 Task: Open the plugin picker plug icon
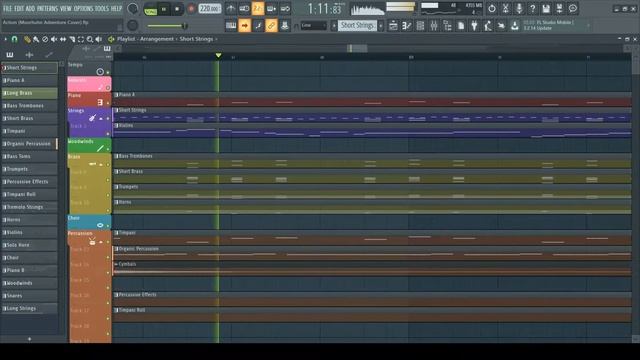click(474, 26)
